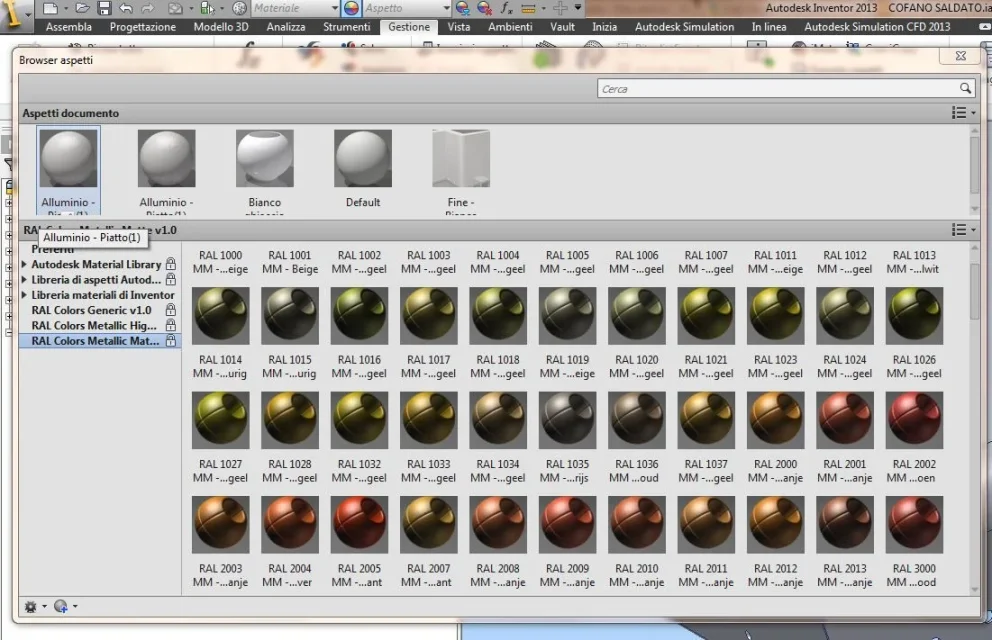The height and width of the screenshot is (640, 992).
Task: Pick RAL 1032 red swatch
Action: pyautogui.click(x=359, y=524)
